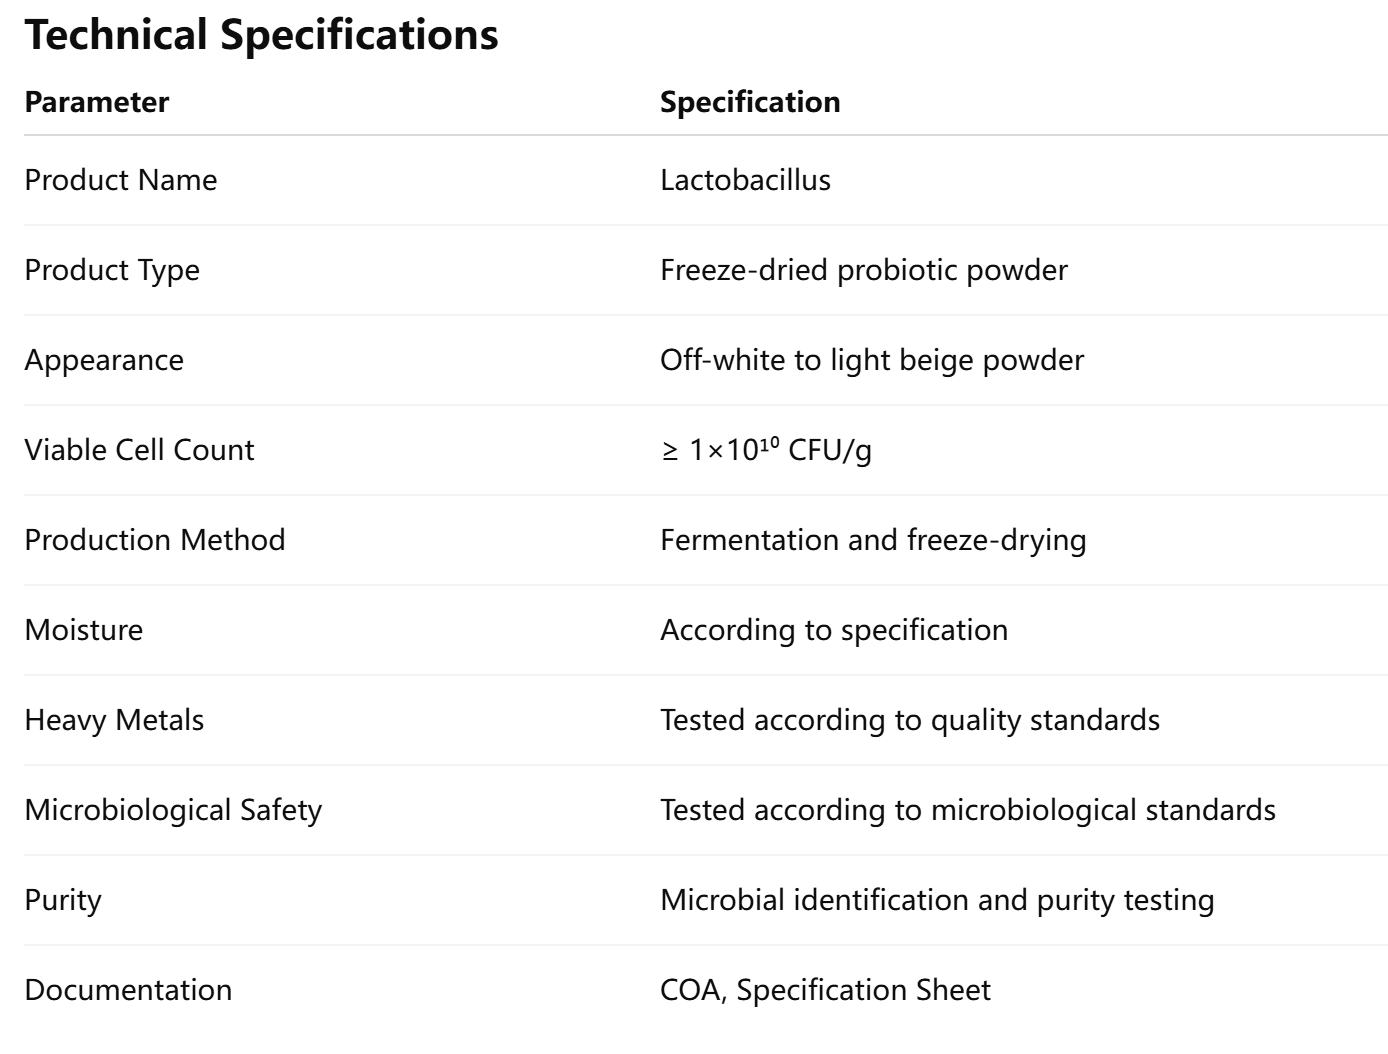Click the Appearance parameter label

click(104, 360)
